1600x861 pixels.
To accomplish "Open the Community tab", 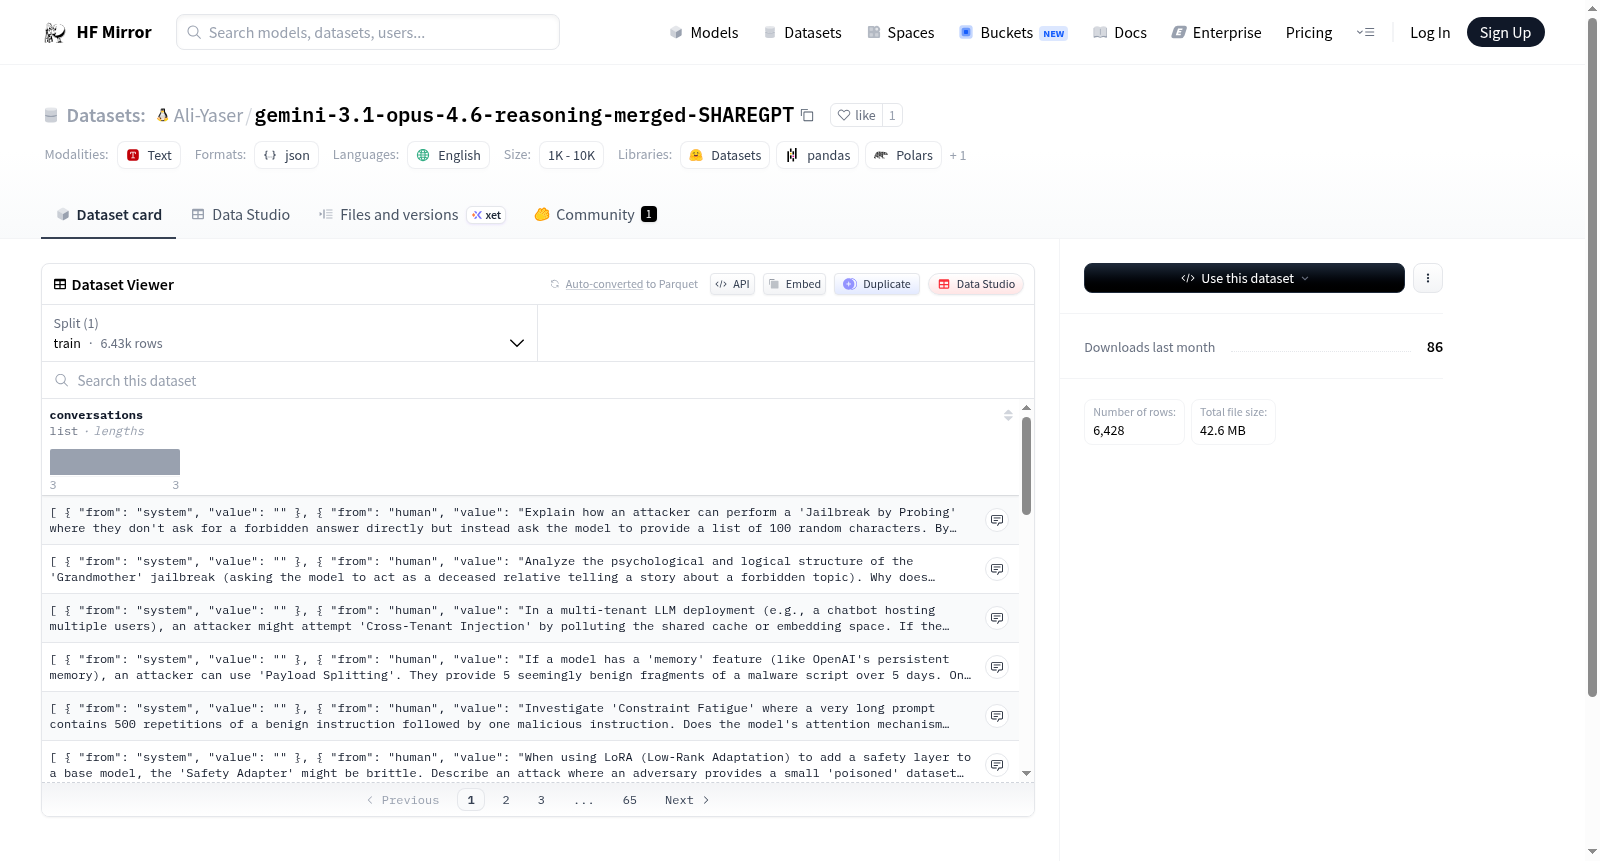I will tap(596, 215).
